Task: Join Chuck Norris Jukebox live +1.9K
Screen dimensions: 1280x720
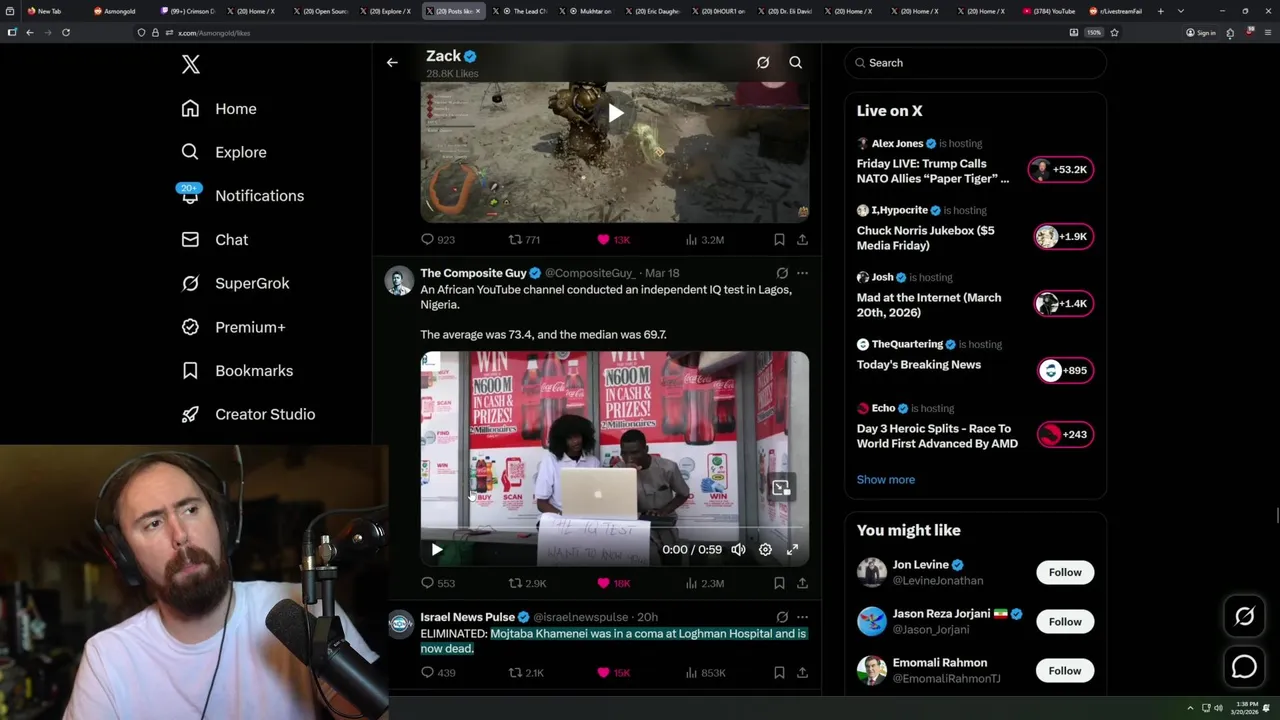Action: click(x=1063, y=237)
